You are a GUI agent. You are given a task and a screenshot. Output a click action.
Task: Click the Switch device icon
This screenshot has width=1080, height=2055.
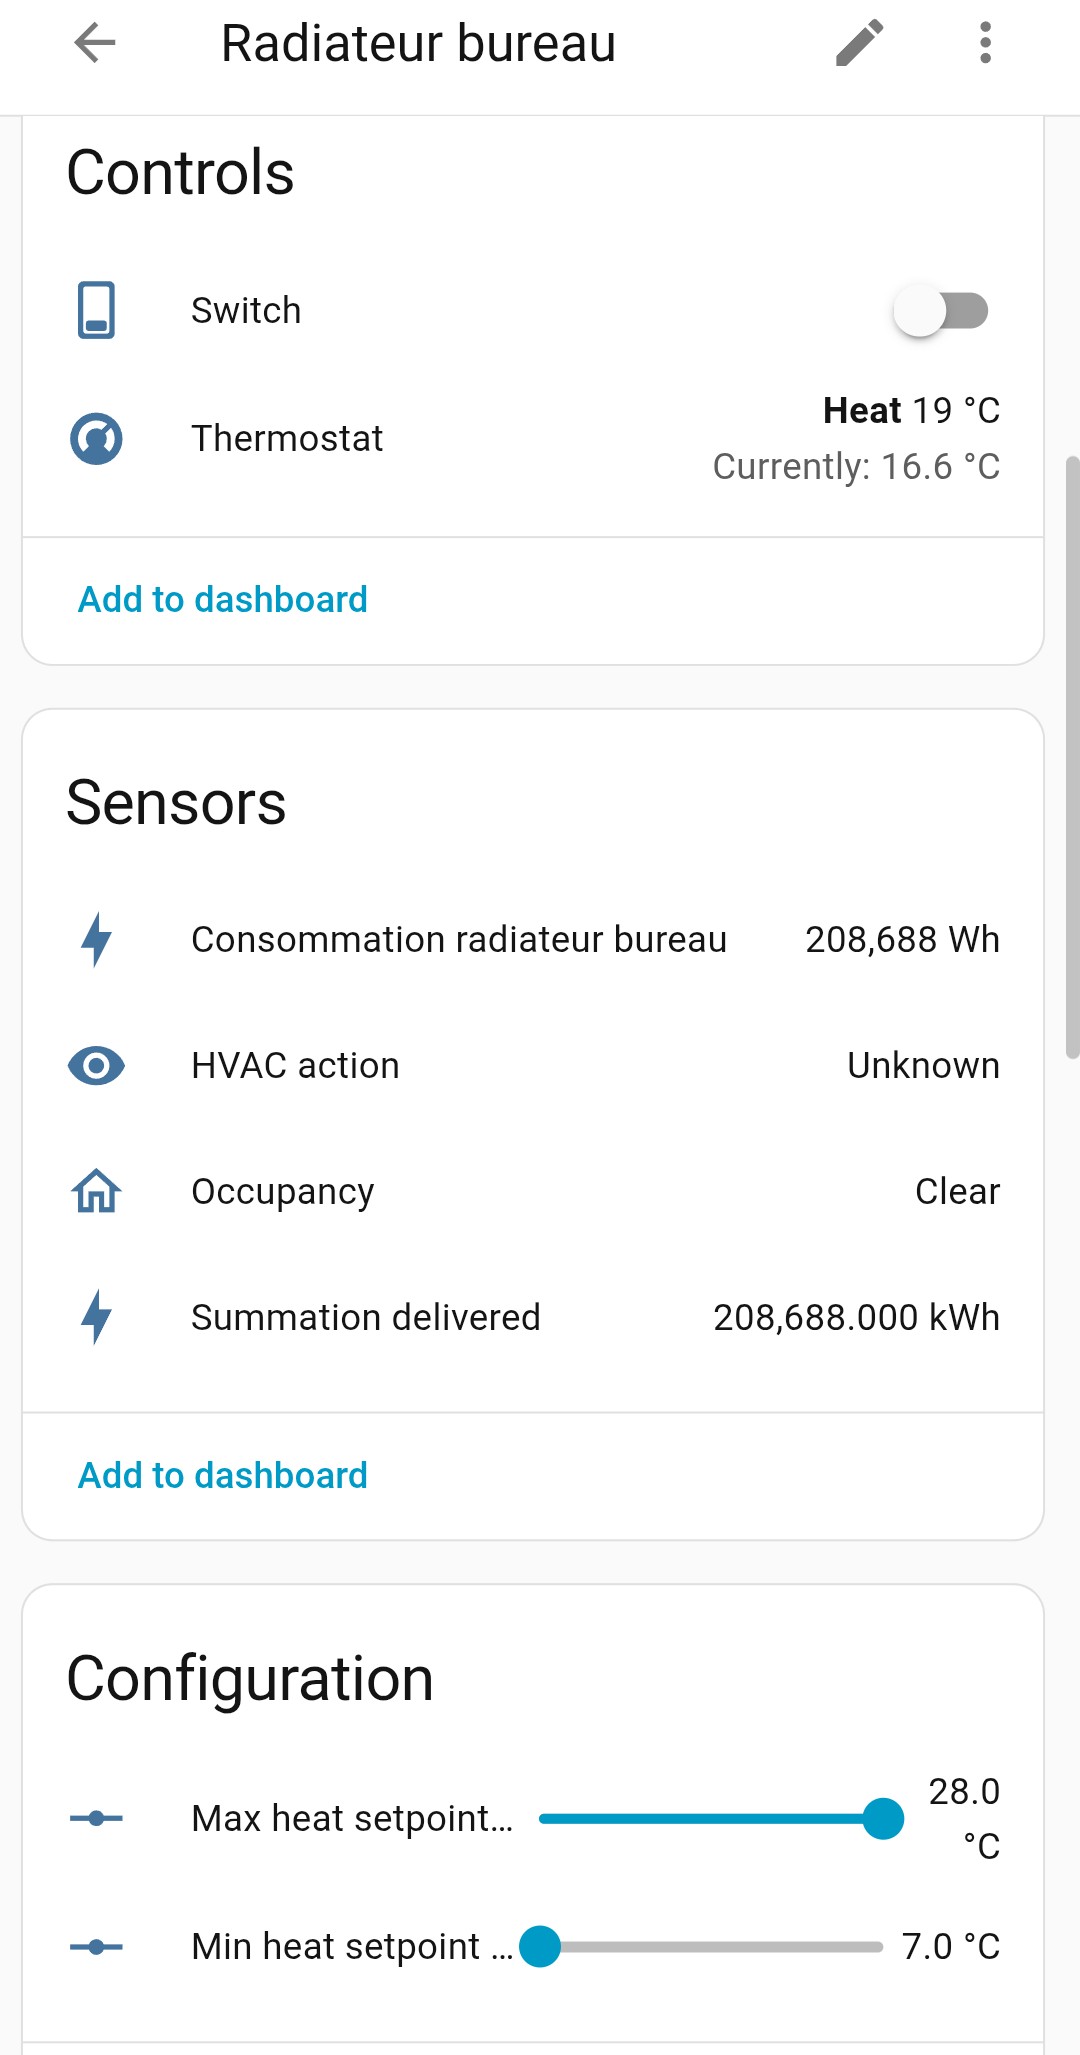pos(97,311)
